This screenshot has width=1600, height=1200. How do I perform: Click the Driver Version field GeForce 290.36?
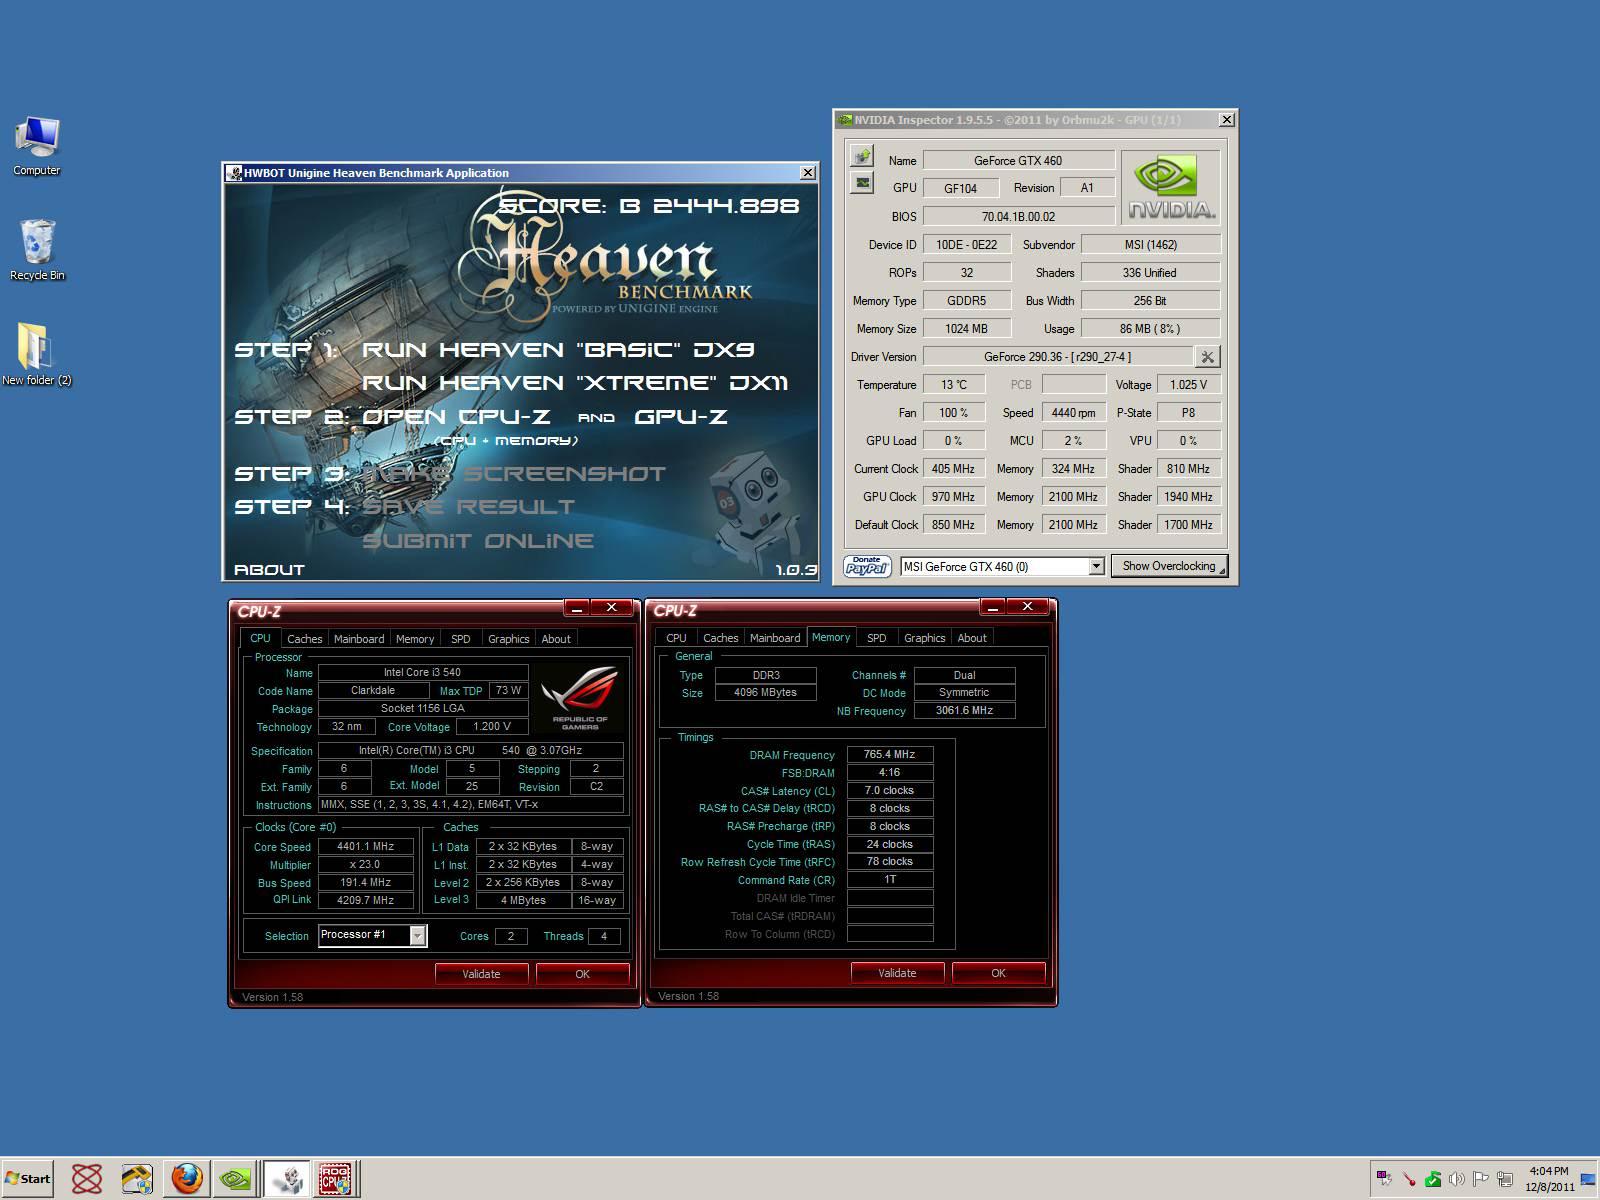[1058, 357]
